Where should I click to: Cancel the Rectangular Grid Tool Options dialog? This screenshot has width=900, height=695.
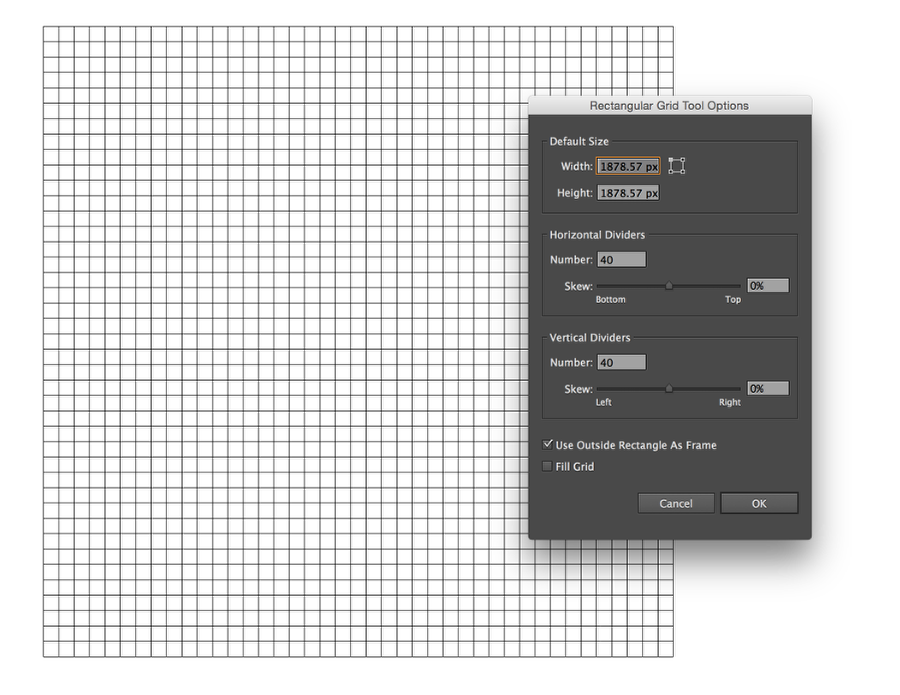pyautogui.click(x=676, y=503)
